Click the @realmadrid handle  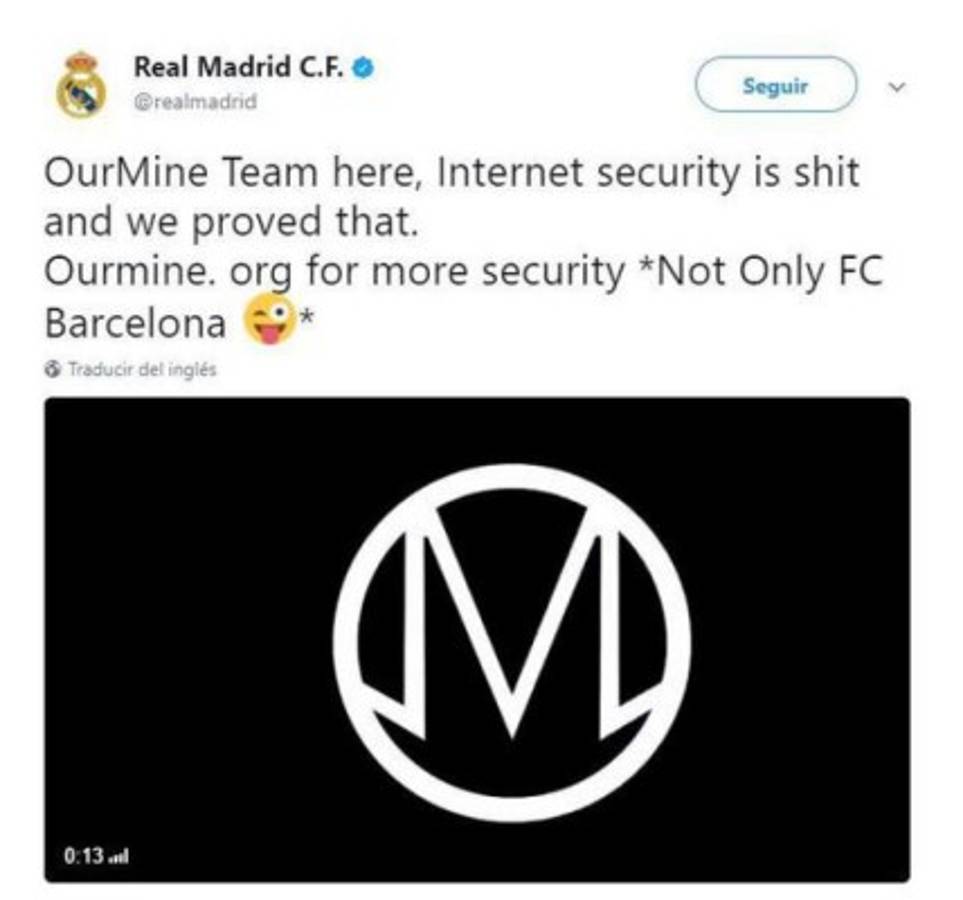pos(195,101)
